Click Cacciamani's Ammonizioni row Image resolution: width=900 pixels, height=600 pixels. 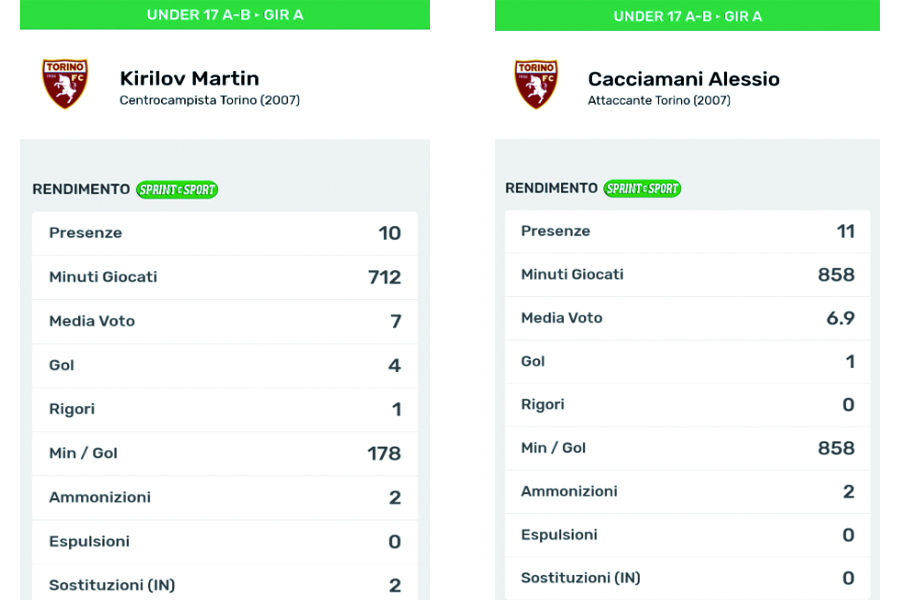[x=687, y=491]
